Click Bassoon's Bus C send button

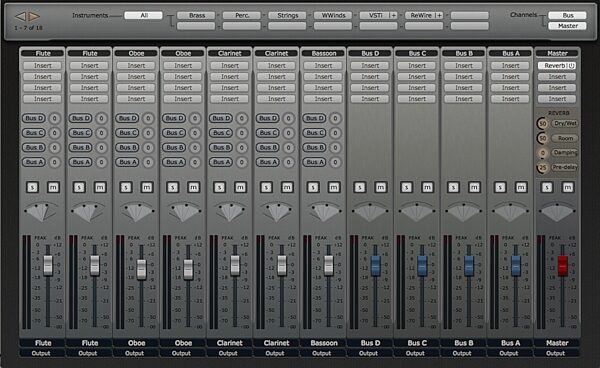pos(315,133)
